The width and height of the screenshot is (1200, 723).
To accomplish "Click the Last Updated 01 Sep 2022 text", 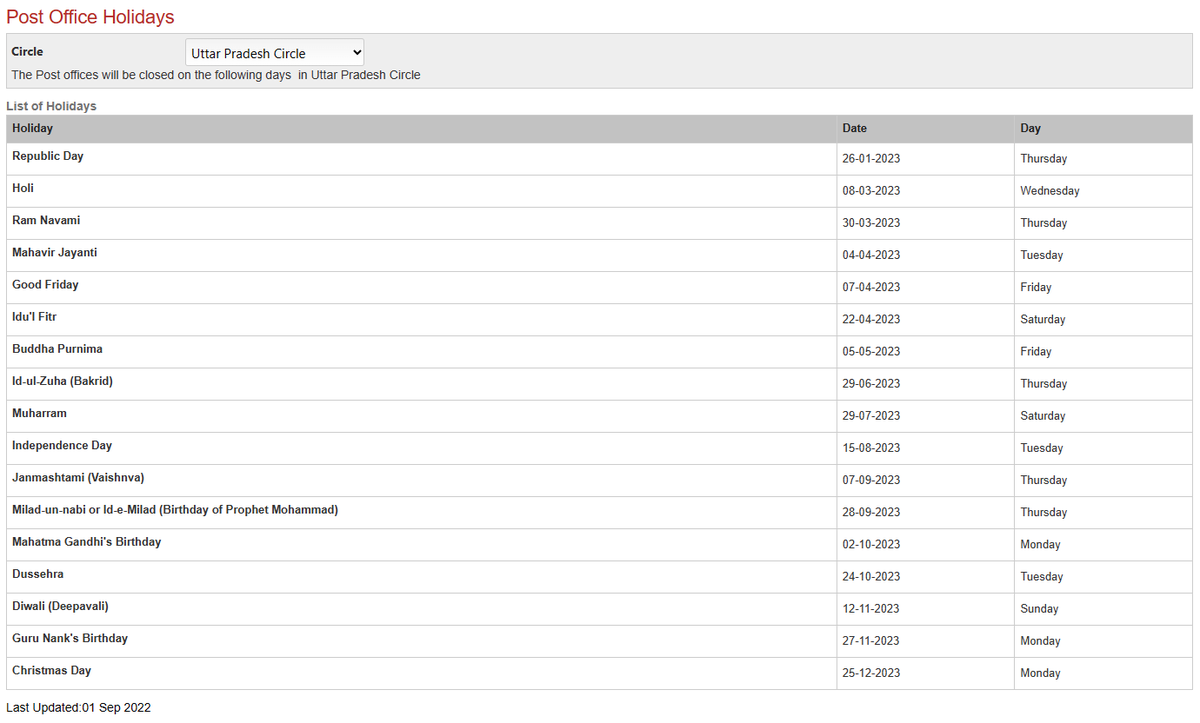I will click(79, 707).
